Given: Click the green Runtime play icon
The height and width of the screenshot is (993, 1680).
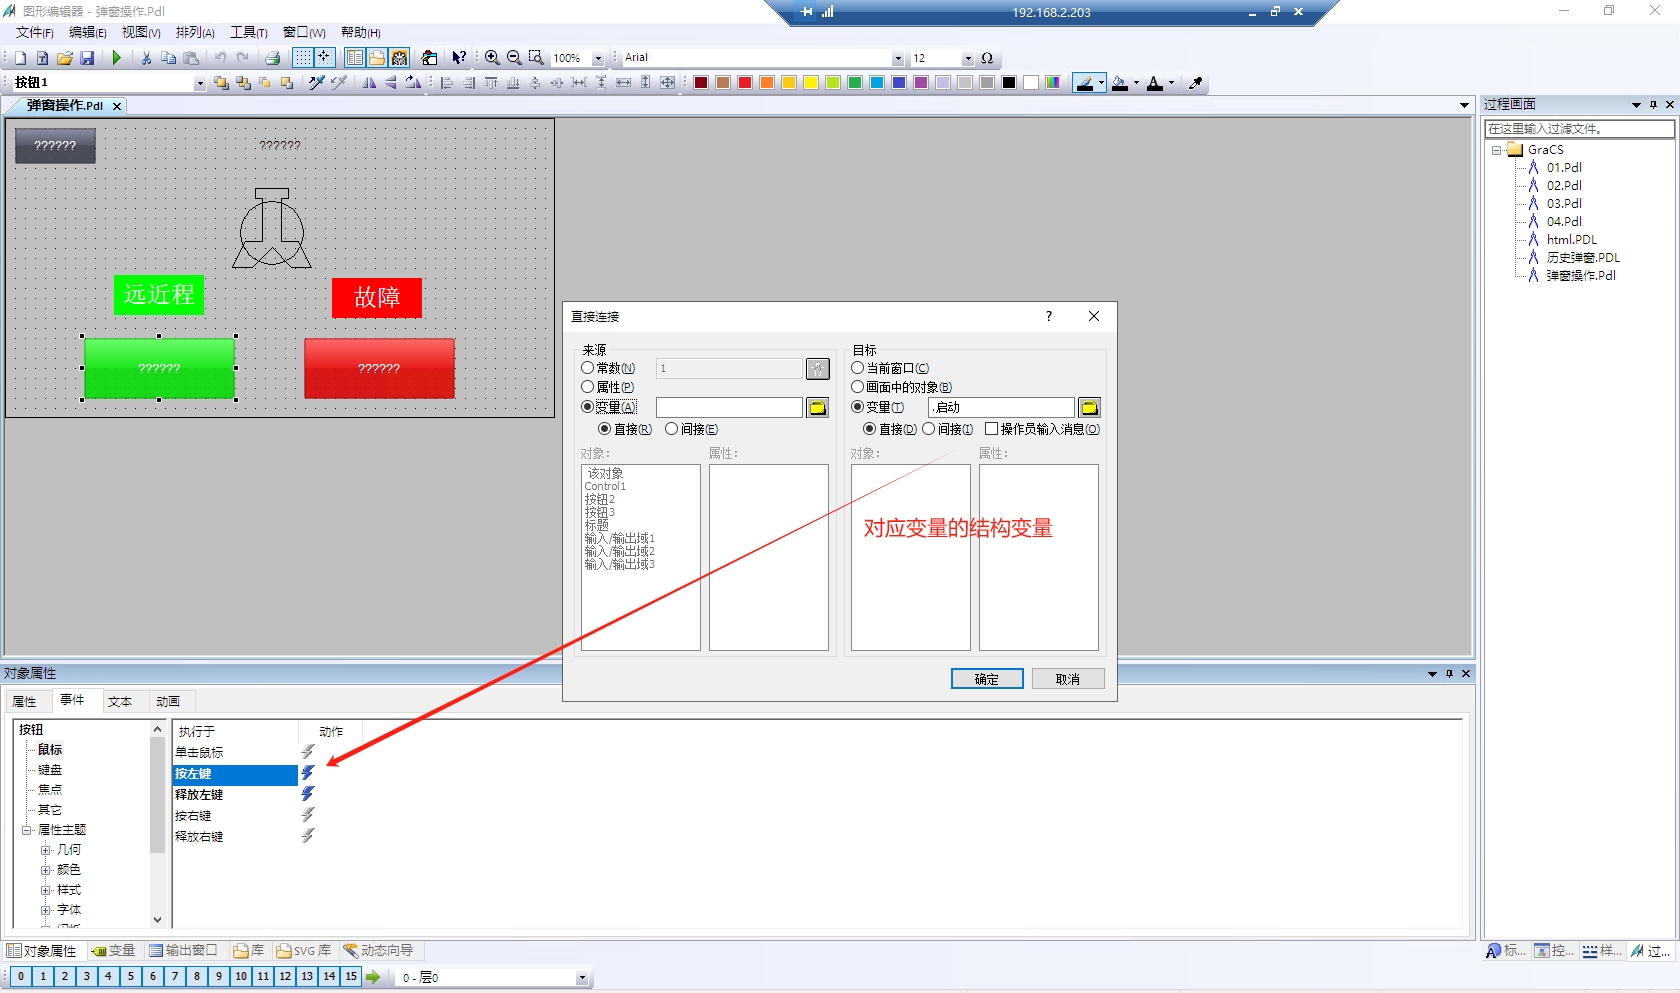Looking at the screenshot, I should (117, 58).
